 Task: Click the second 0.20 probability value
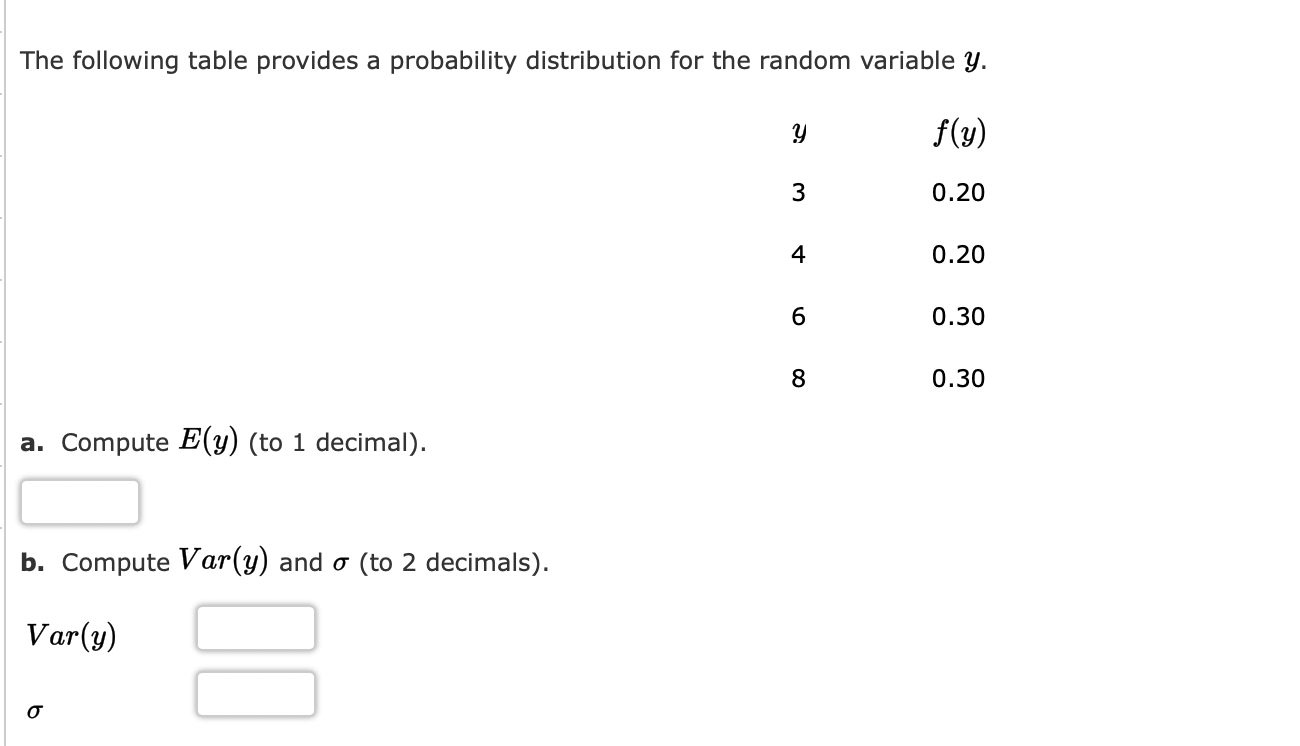(957, 255)
